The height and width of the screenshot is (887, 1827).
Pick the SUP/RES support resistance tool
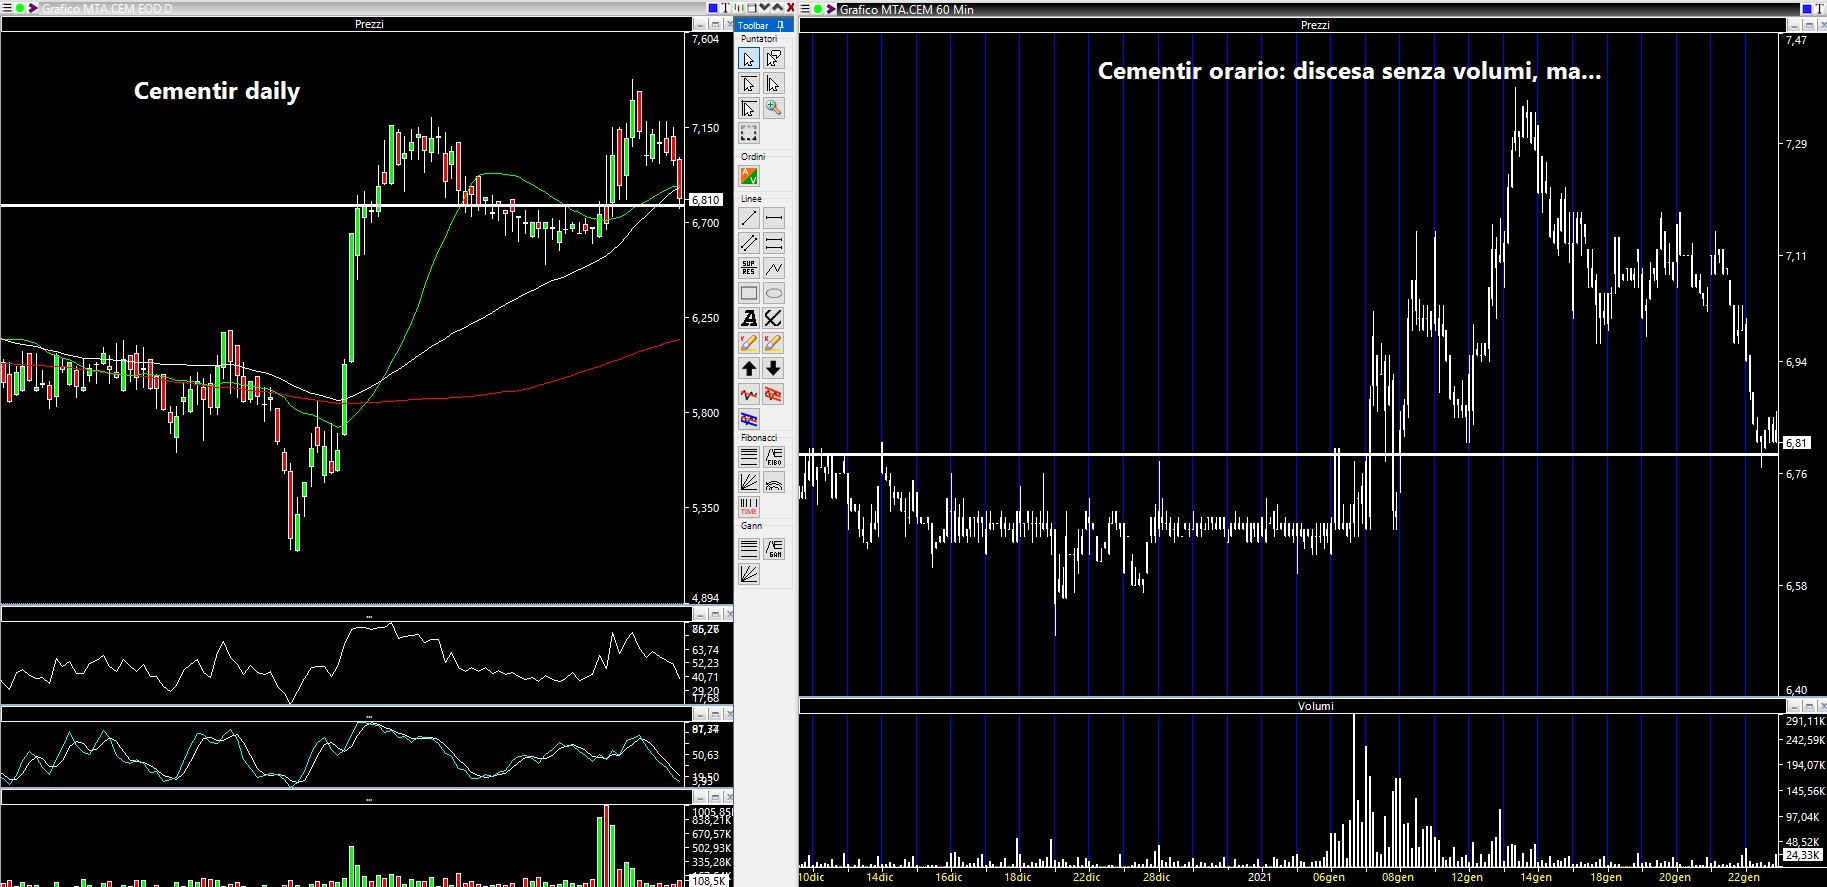[x=749, y=268]
